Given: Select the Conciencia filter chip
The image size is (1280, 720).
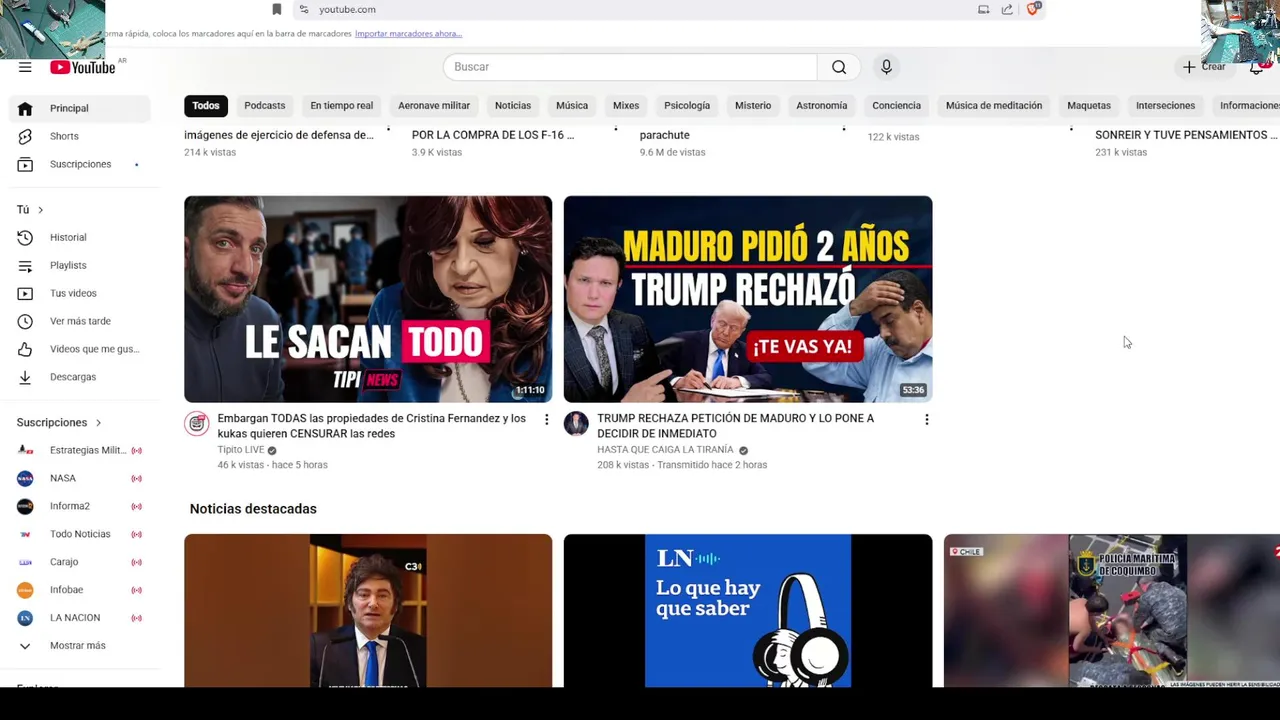Looking at the screenshot, I should [896, 105].
